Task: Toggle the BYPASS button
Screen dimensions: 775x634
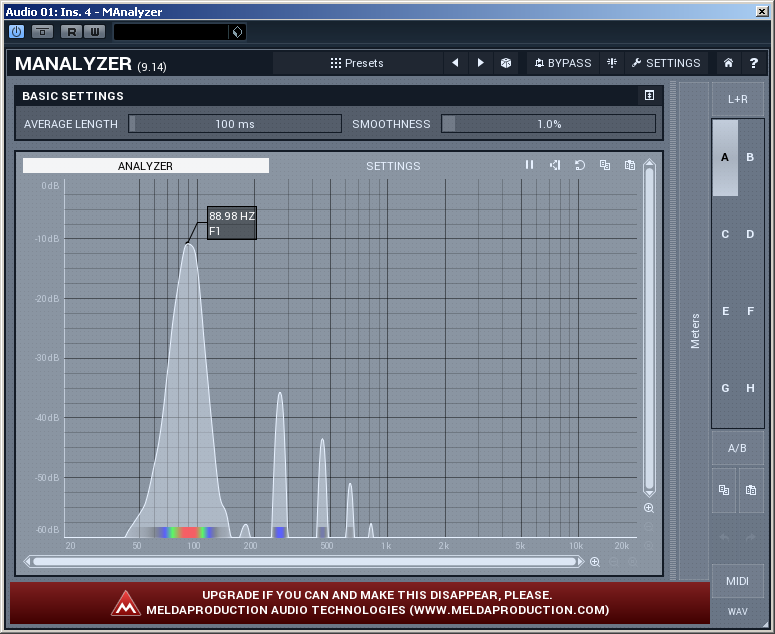Action: pos(562,63)
